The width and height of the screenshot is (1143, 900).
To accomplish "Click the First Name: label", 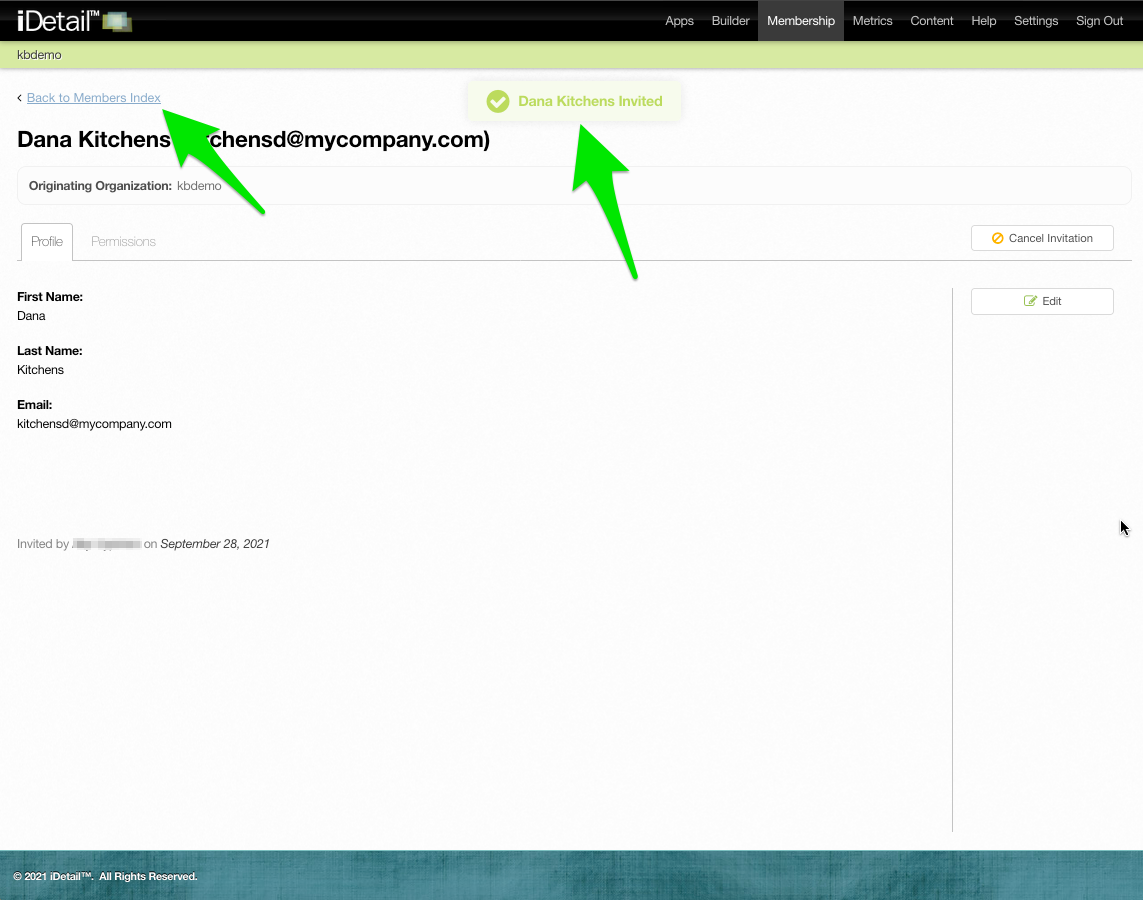I will (50, 297).
